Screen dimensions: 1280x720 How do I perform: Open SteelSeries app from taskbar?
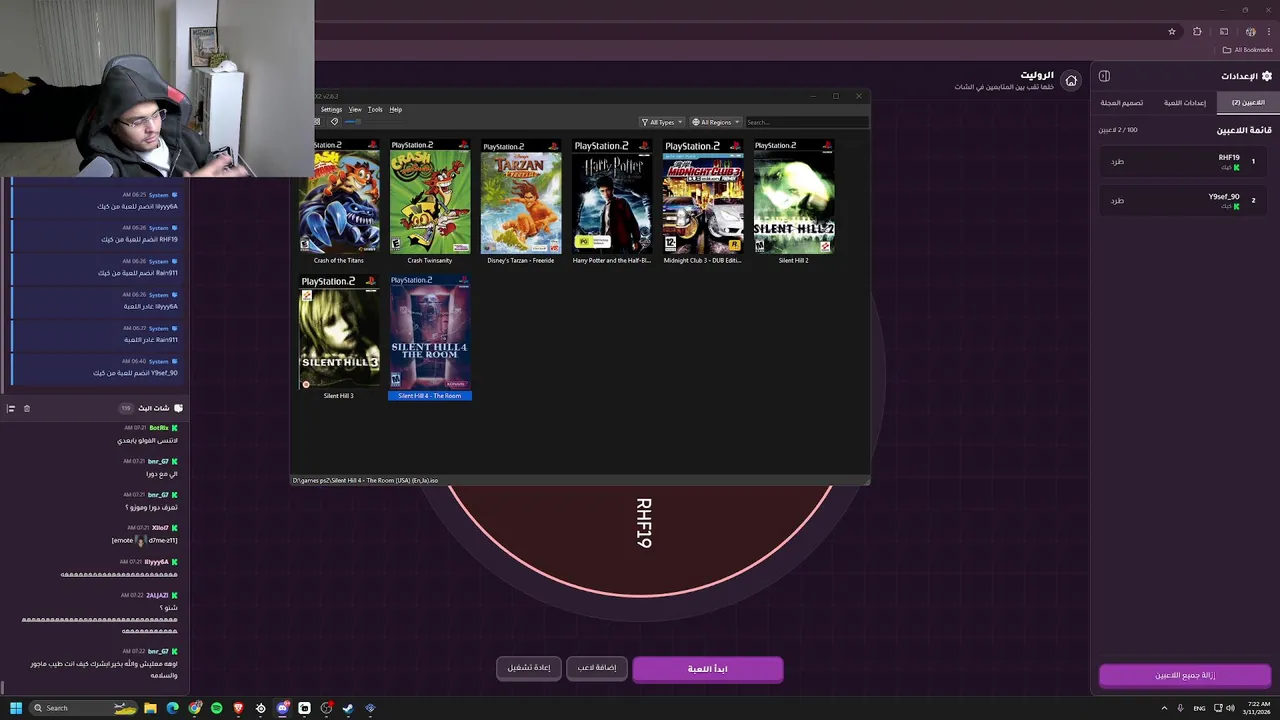tap(261, 708)
